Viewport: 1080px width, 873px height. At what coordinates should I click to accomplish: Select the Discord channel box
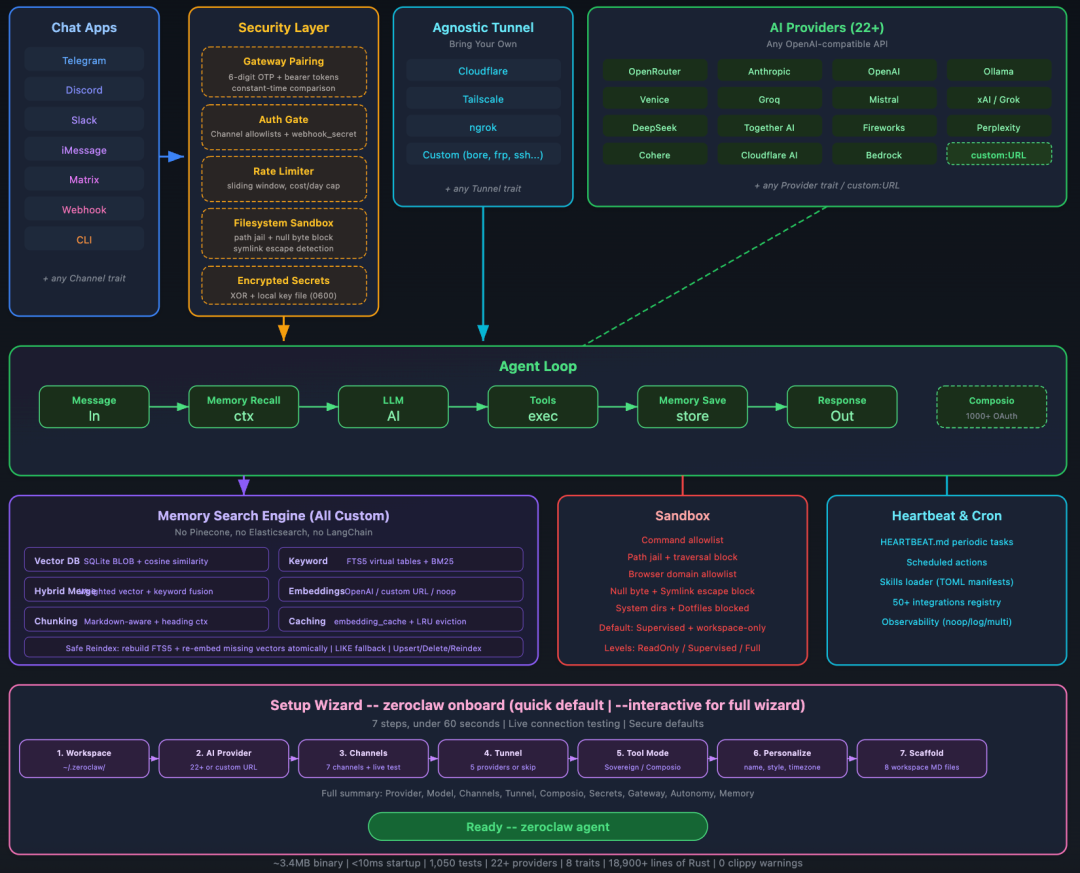point(84,90)
